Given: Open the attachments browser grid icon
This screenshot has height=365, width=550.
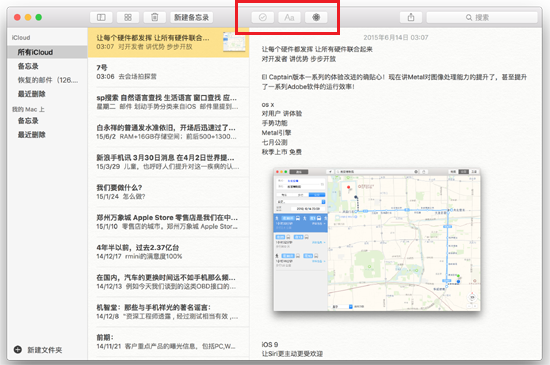Looking at the screenshot, I should point(128,17).
